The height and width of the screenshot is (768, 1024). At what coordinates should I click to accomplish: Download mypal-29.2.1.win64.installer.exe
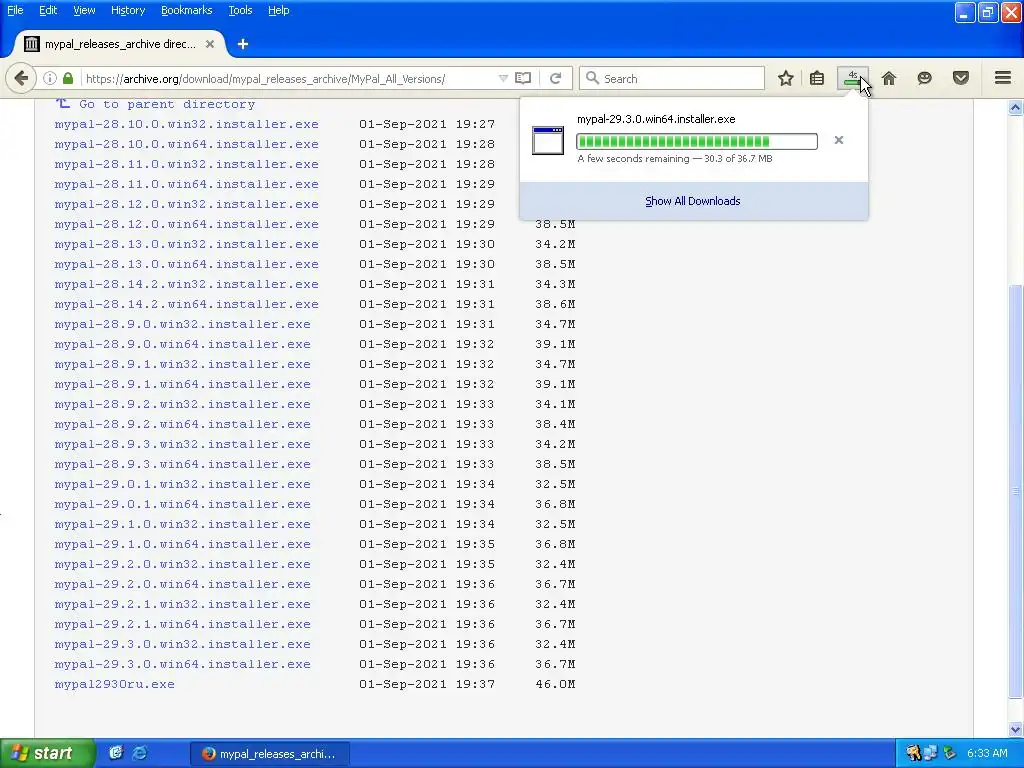click(183, 624)
